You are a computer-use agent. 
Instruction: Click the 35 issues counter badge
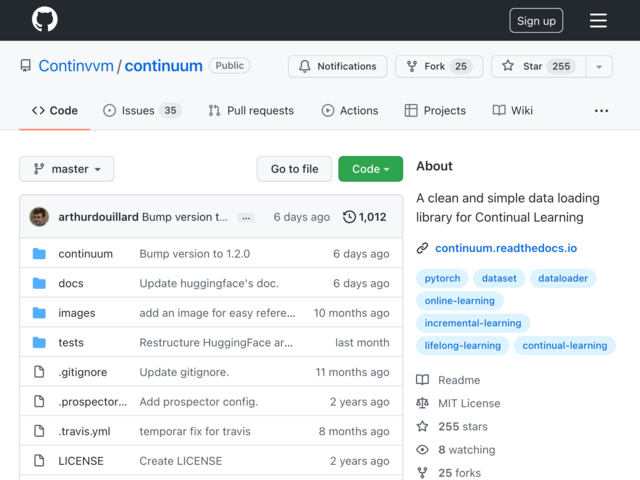tap(170, 111)
